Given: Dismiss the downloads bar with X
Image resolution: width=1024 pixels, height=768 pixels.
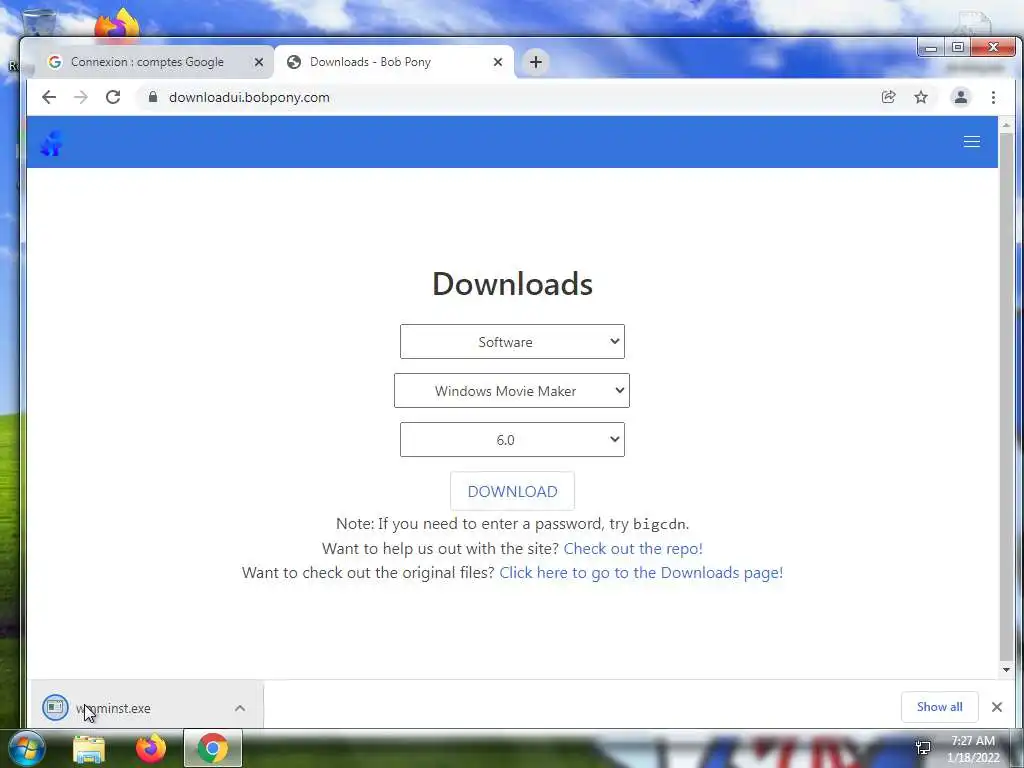Looking at the screenshot, I should point(997,707).
